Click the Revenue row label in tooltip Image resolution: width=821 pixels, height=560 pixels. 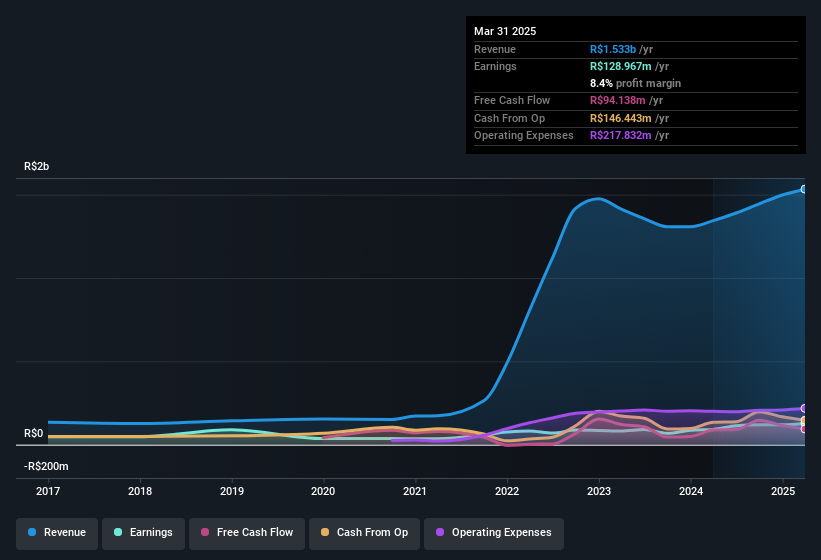coord(495,49)
